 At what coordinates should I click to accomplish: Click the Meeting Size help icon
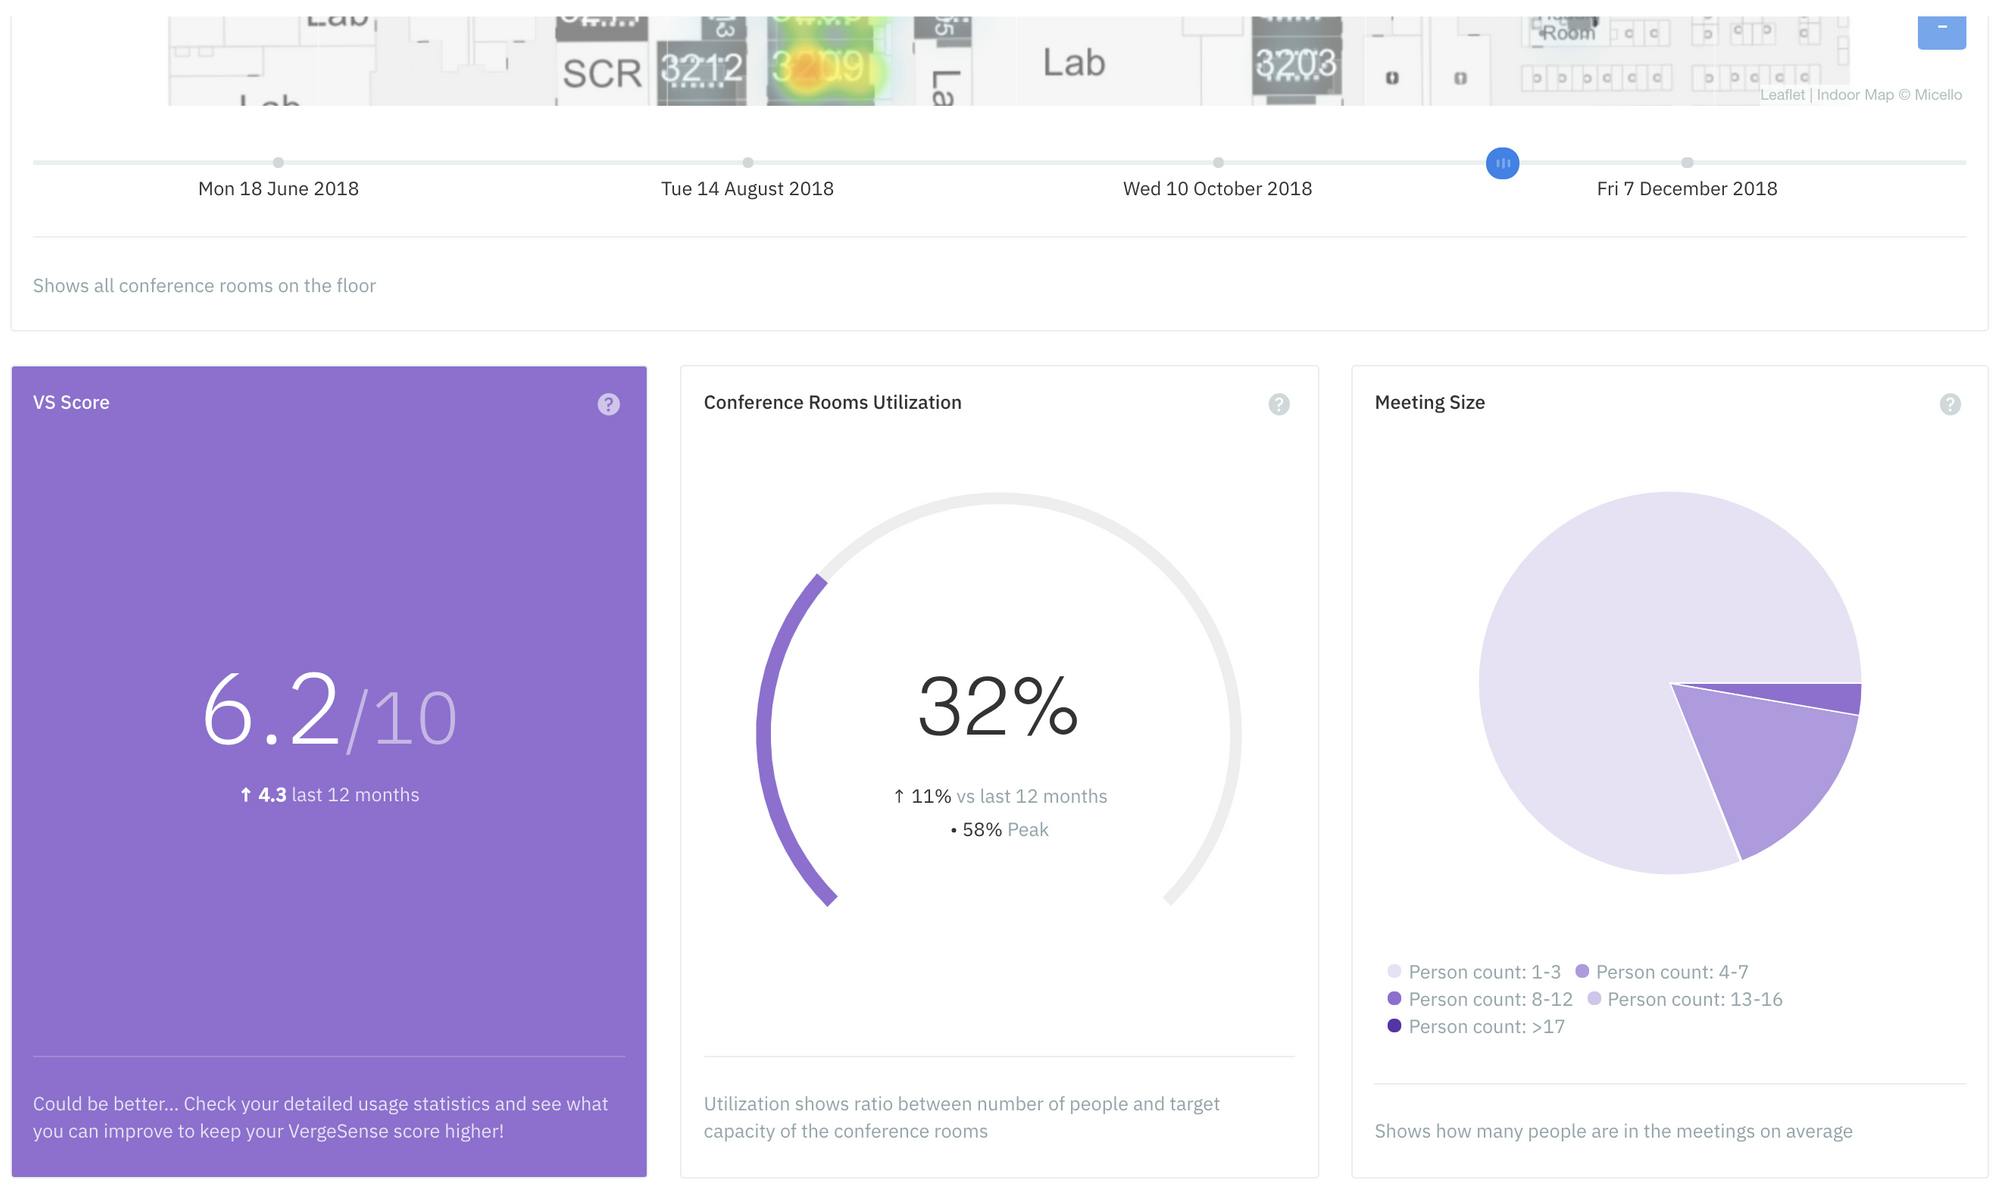(1949, 404)
